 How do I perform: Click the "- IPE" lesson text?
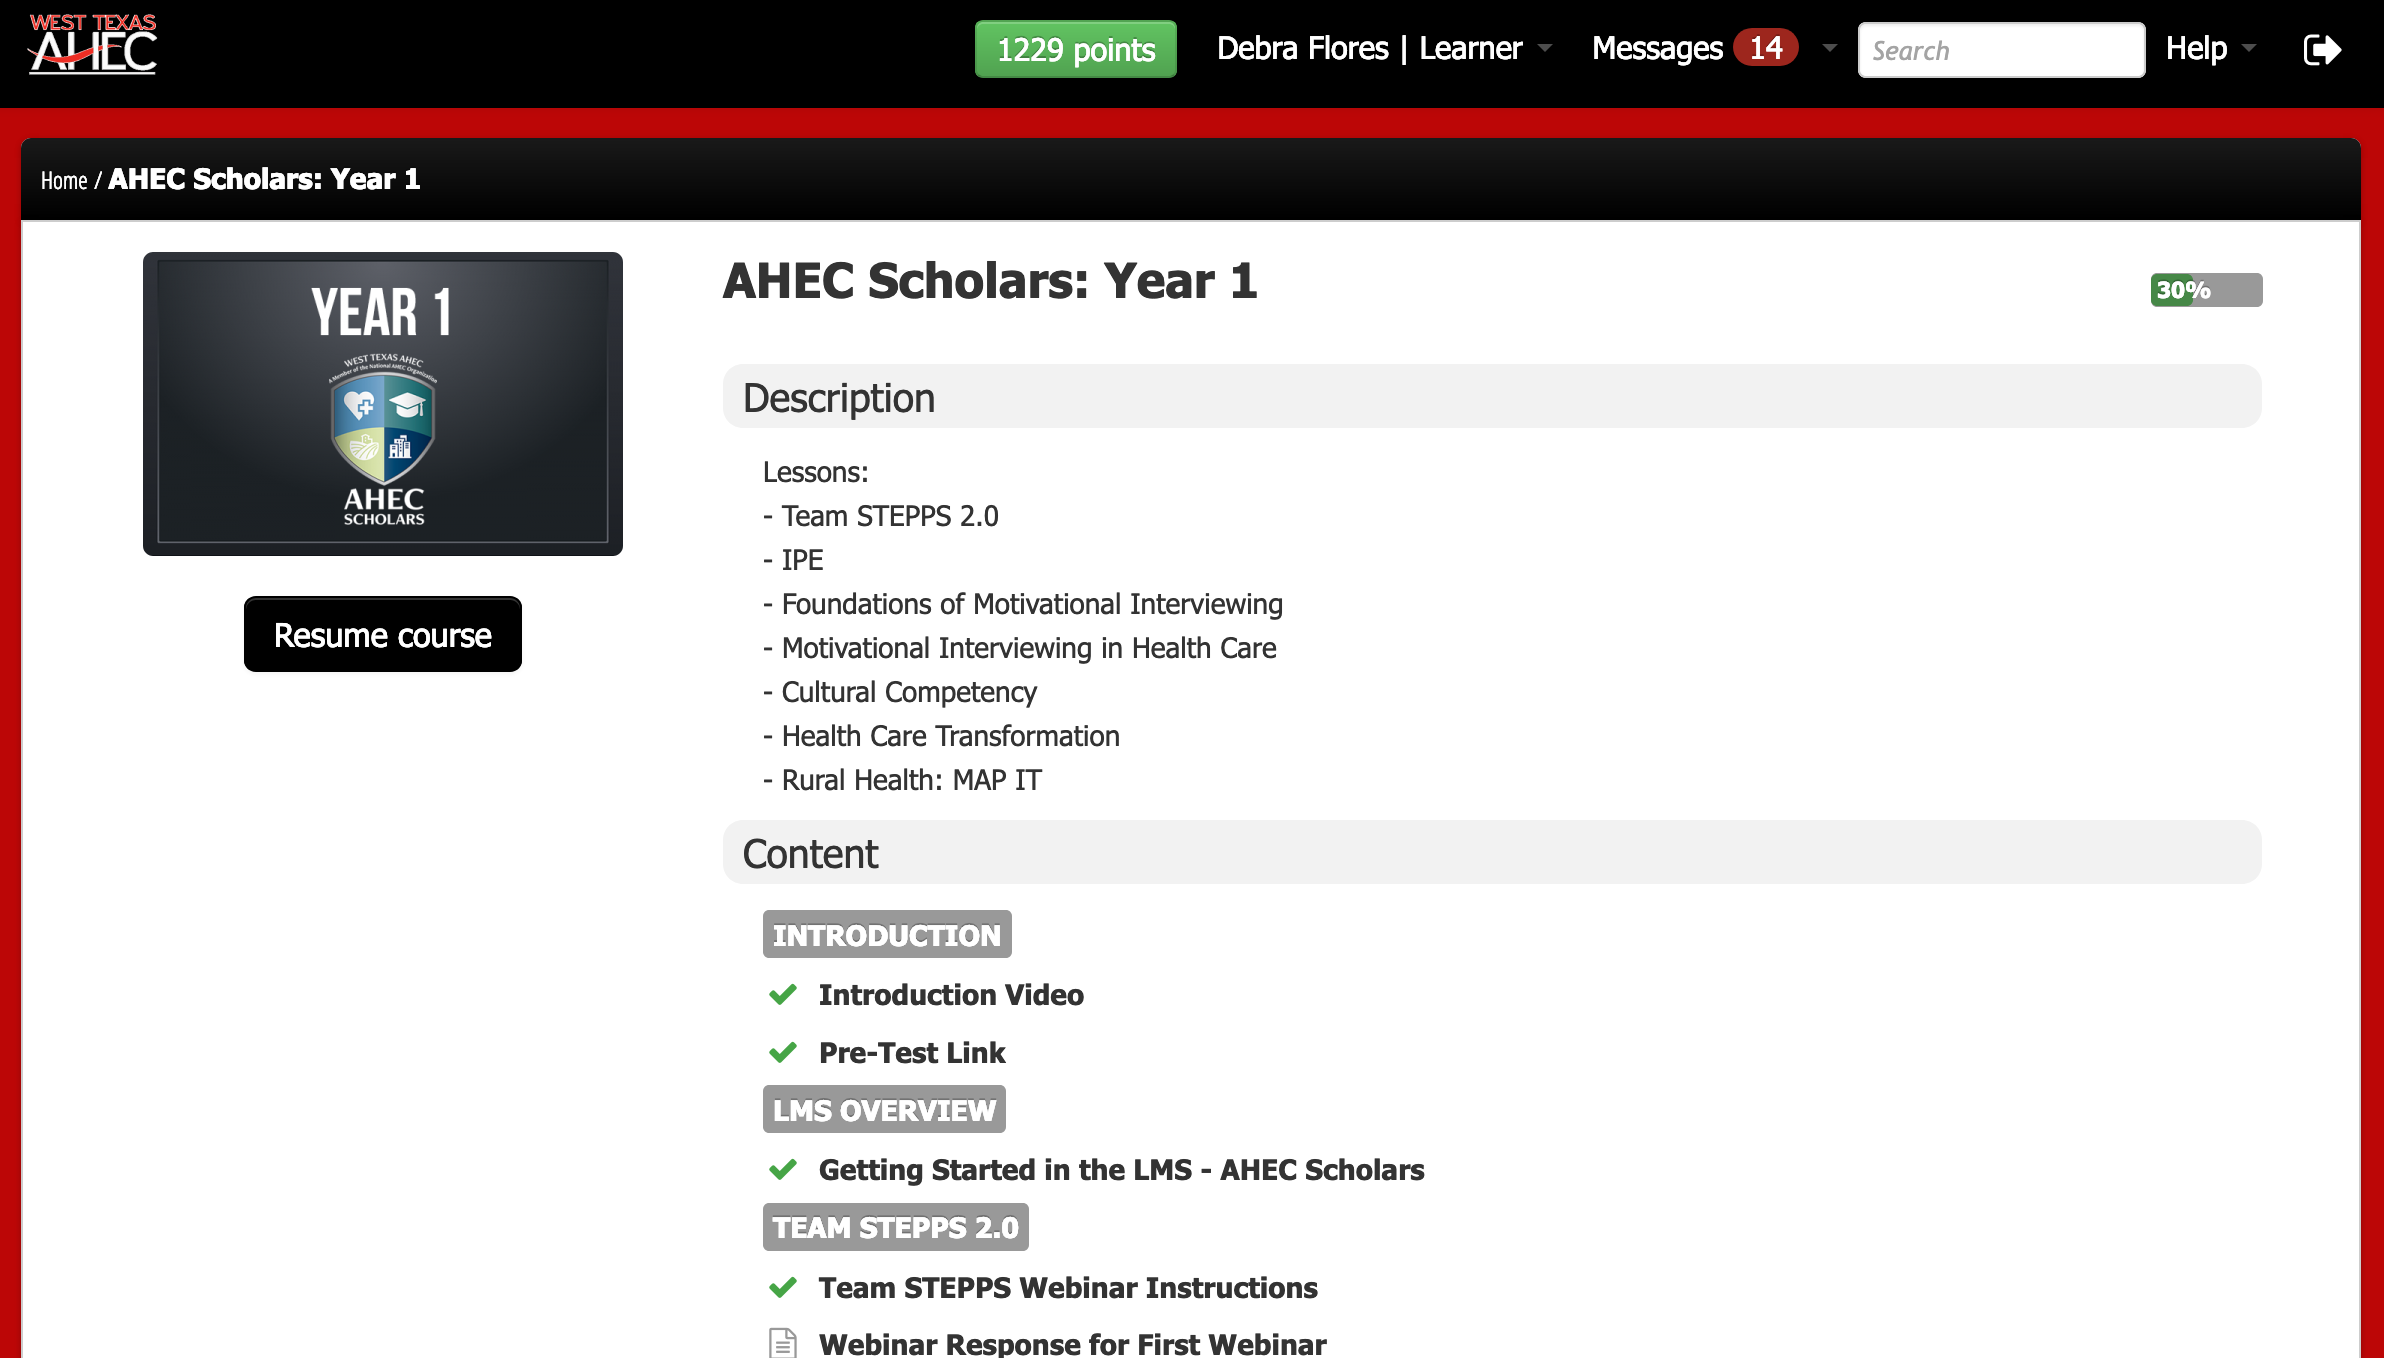click(793, 560)
